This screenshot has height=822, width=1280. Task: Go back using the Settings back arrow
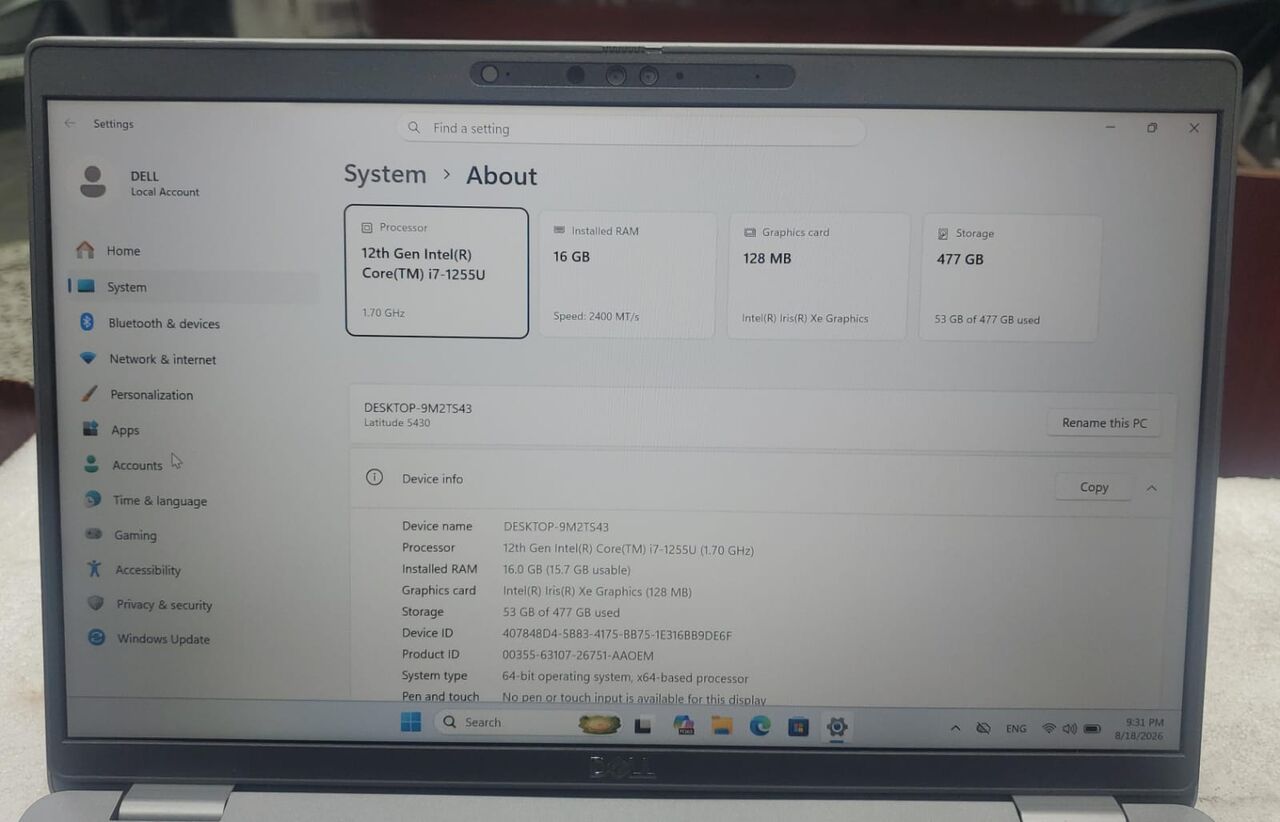(x=70, y=123)
